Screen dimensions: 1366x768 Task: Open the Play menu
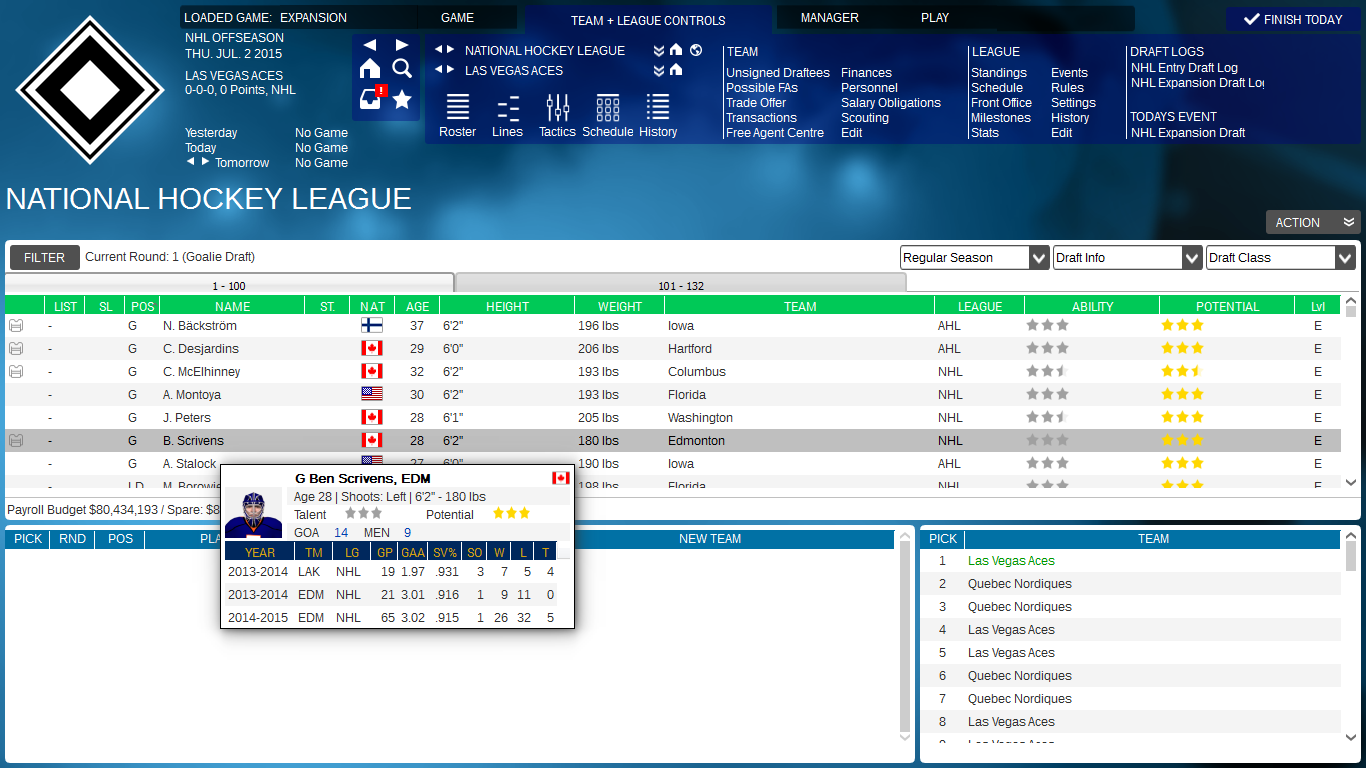click(x=935, y=17)
